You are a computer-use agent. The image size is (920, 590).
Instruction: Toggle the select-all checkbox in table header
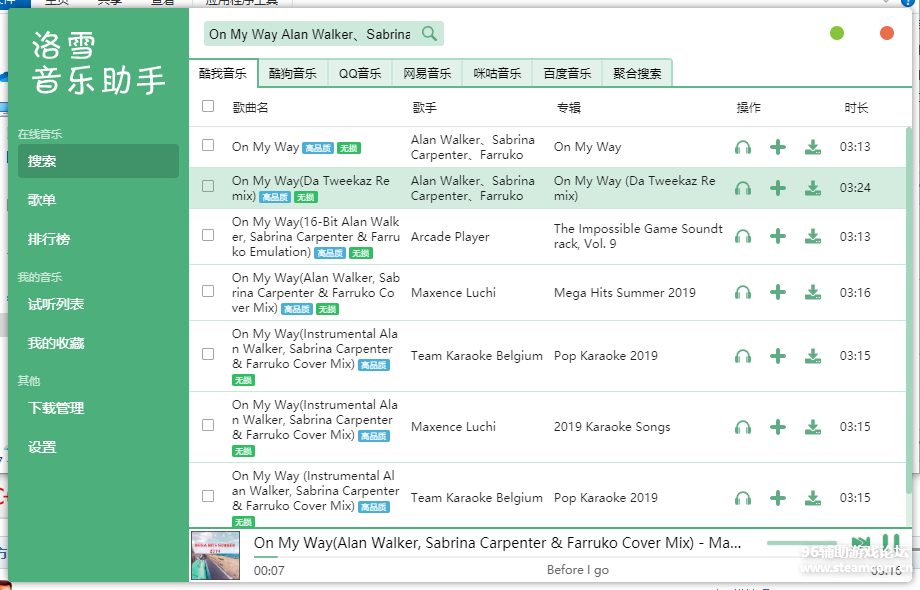208,106
